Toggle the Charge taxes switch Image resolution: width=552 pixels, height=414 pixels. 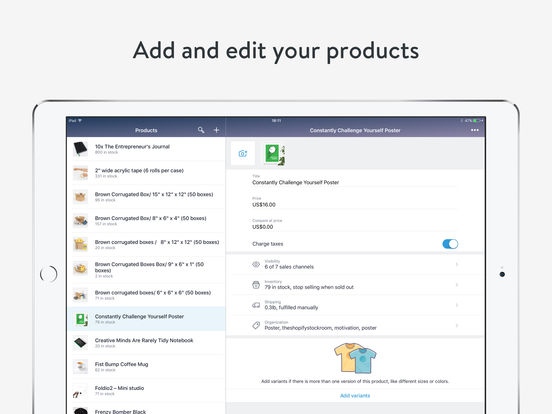[450, 244]
